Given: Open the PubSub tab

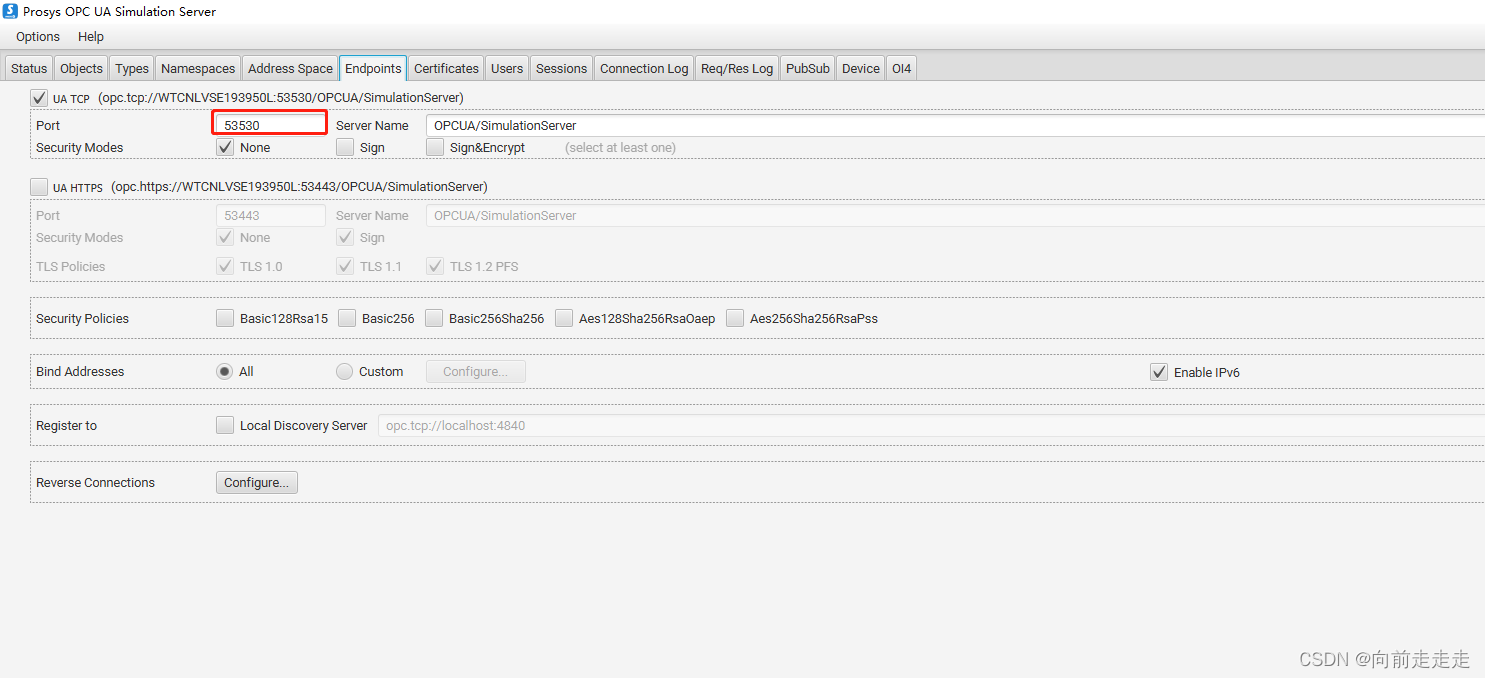Looking at the screenshot, I should point(808,68).
